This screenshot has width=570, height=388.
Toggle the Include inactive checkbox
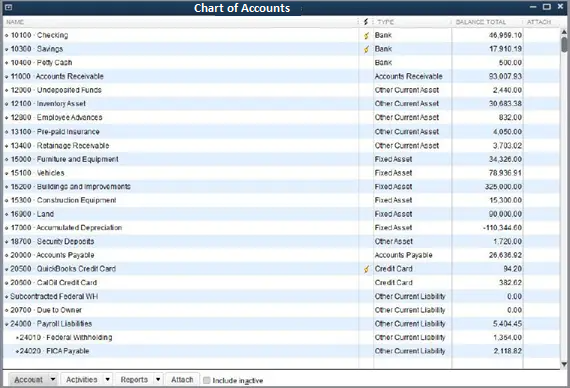point(206,380)
